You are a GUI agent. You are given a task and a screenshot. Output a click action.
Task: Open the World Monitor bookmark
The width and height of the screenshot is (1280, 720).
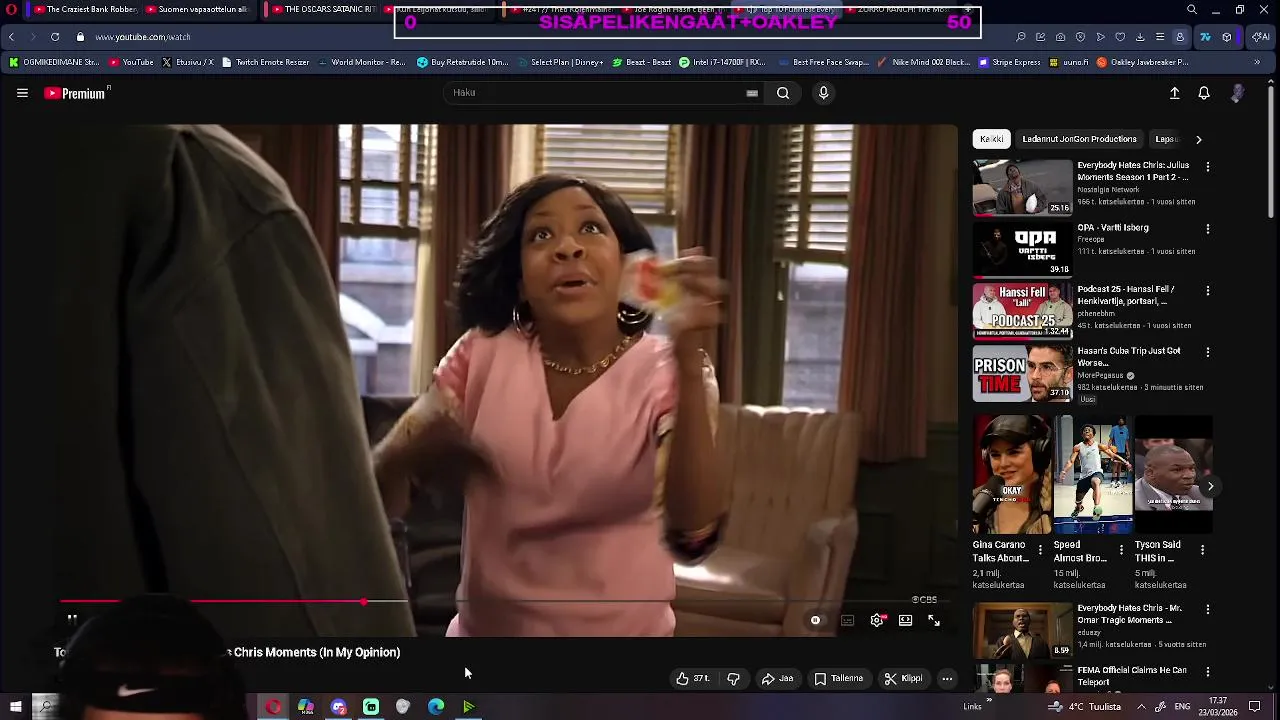tap(361, 62)
